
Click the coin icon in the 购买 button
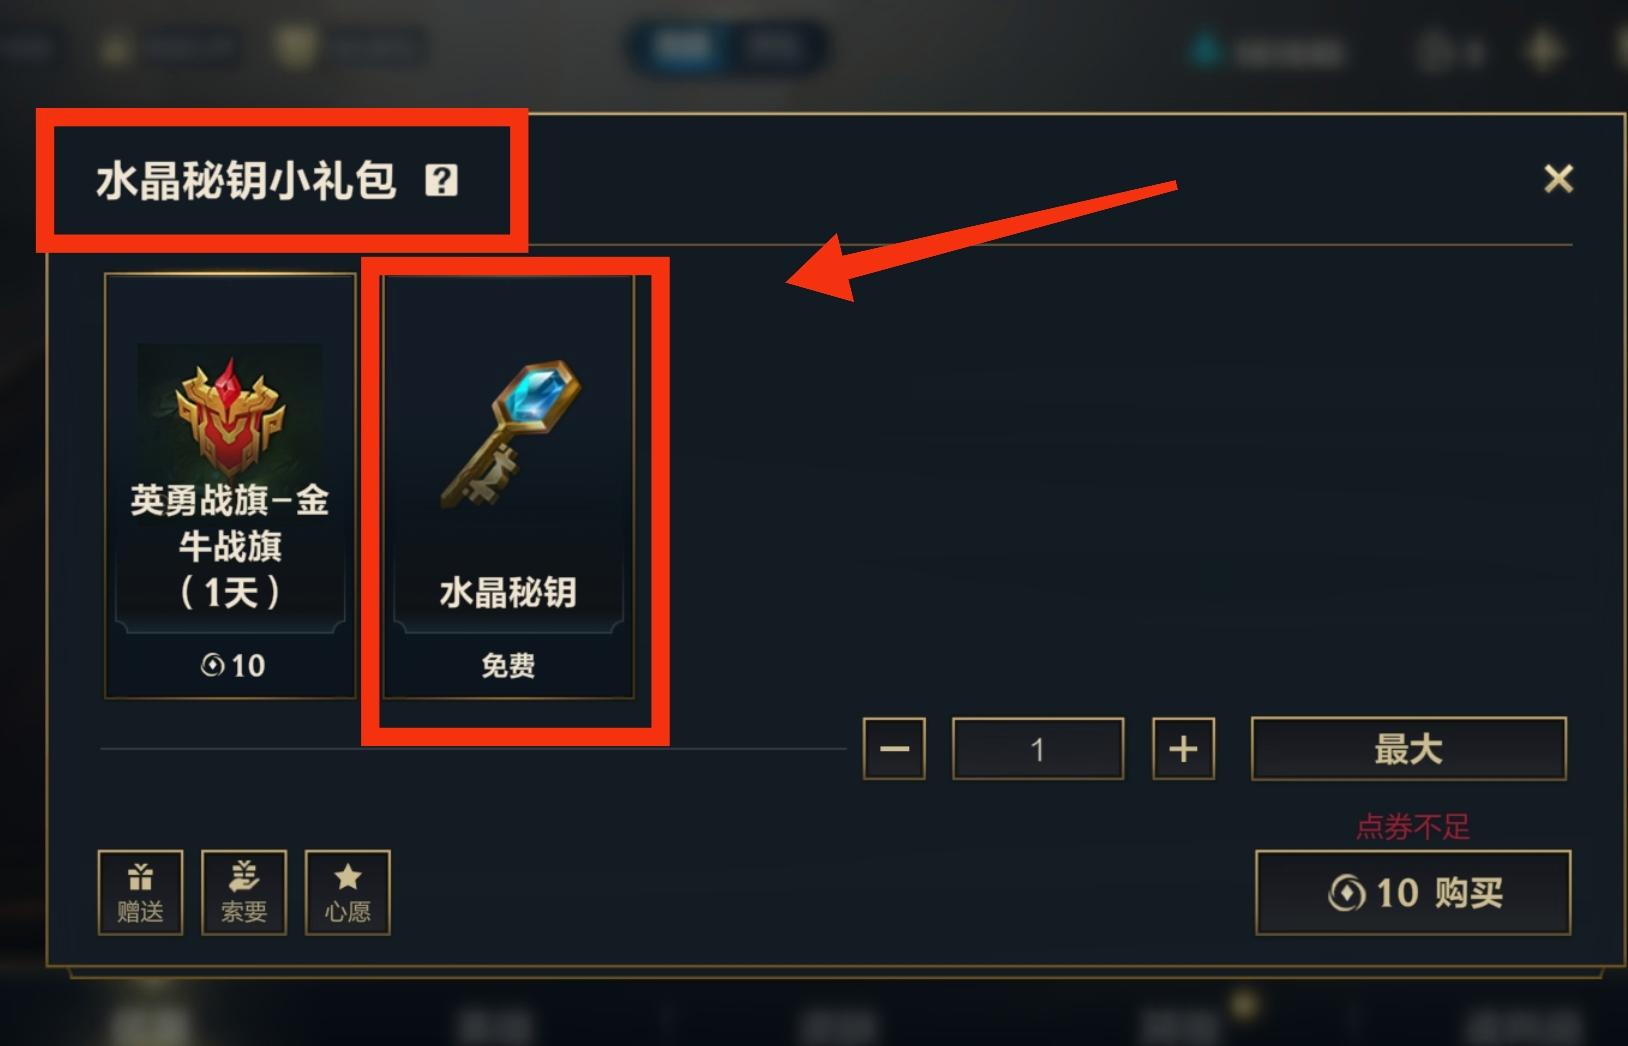coord(1347,893)
